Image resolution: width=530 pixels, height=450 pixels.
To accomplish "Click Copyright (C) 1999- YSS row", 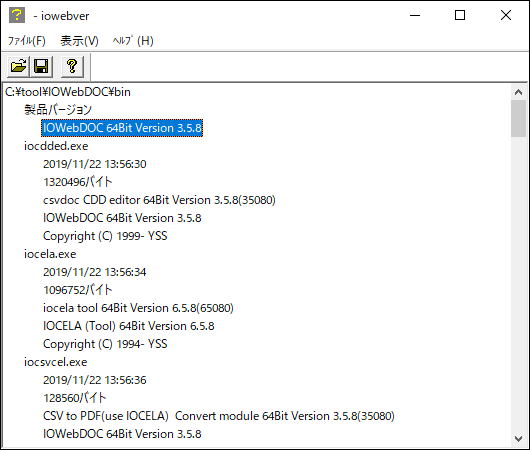I will click(x=105, y=236).
